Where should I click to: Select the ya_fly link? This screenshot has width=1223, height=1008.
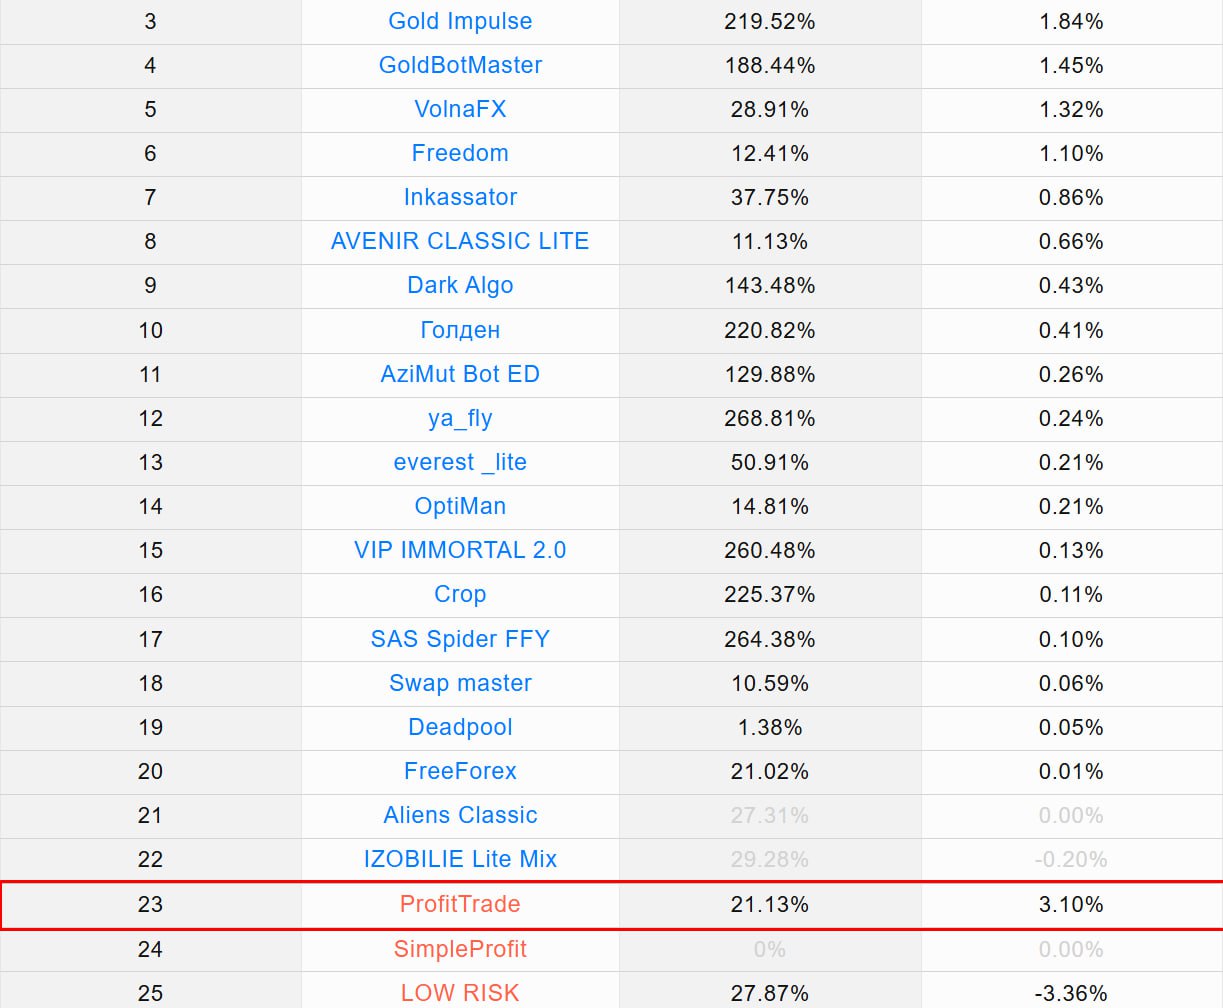click(460, 418)
